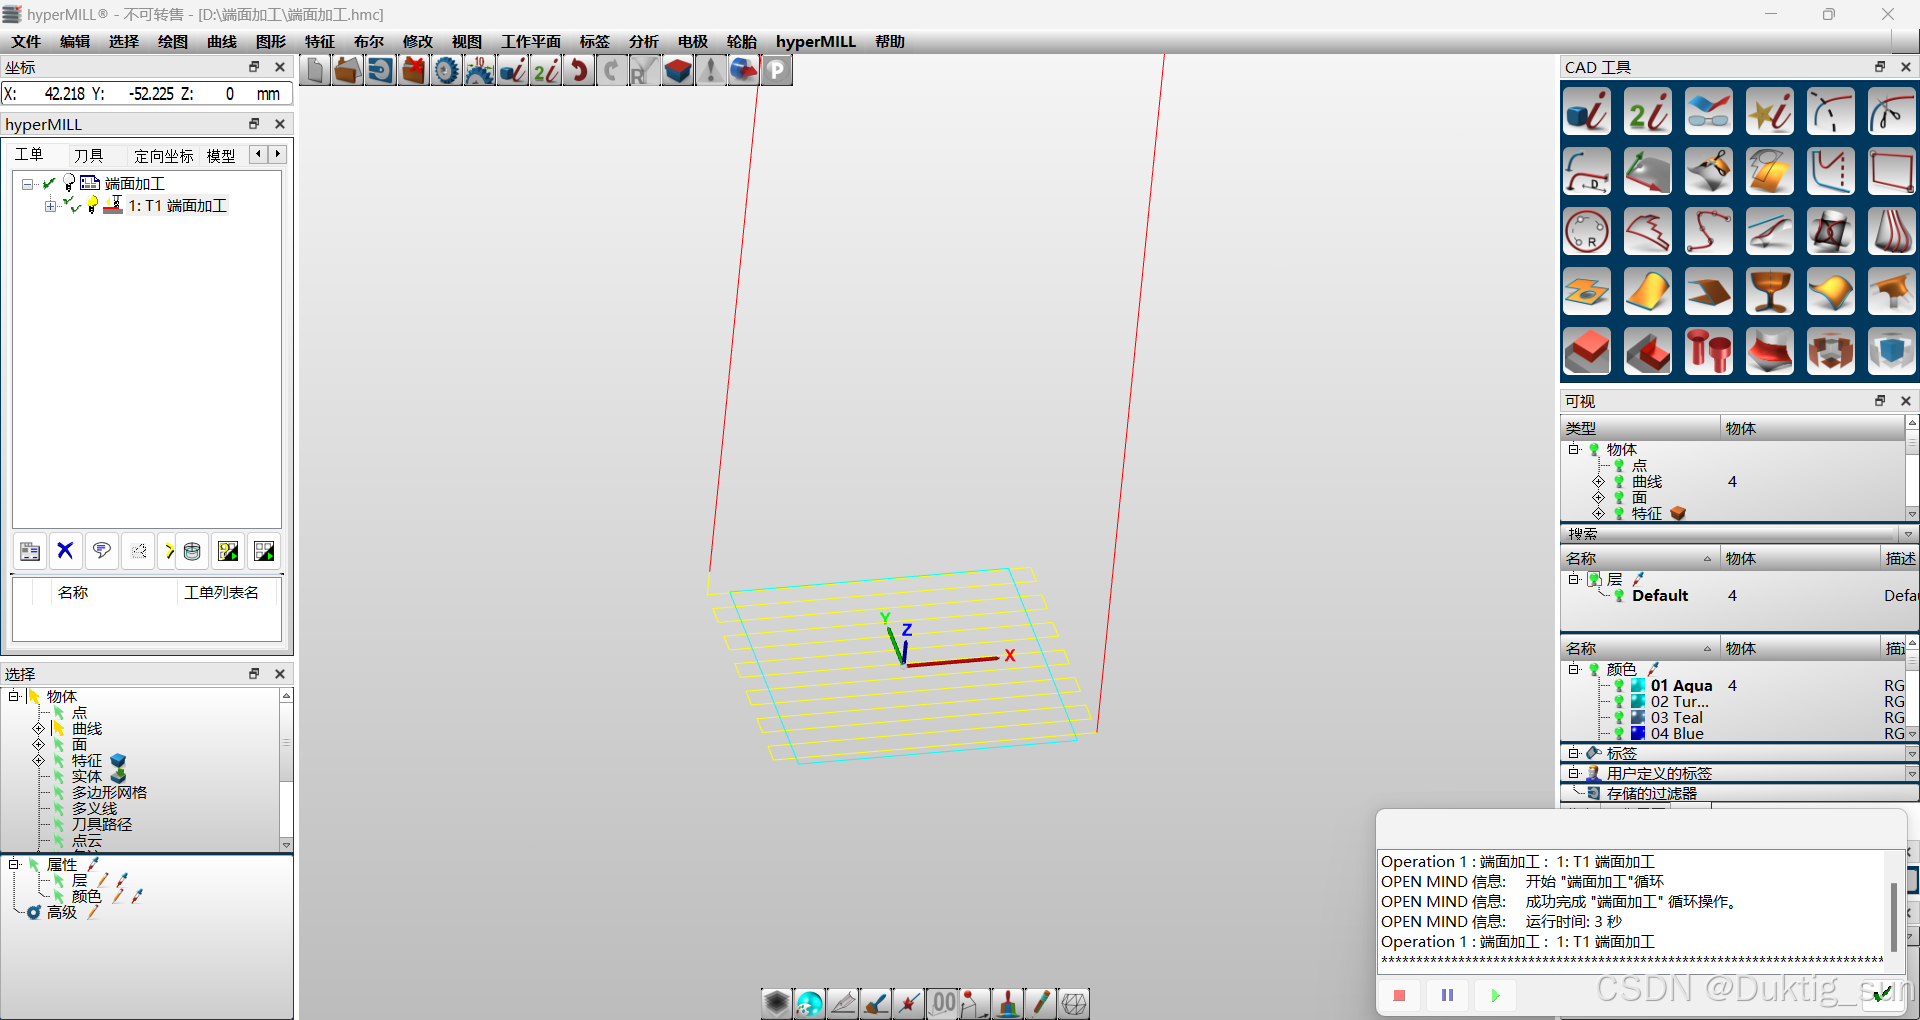The image size is (1920, 1020).
Task: Collapse the 颜色 node in 可视 panel
Action: pyautogui.click(x=1574, y=669)
